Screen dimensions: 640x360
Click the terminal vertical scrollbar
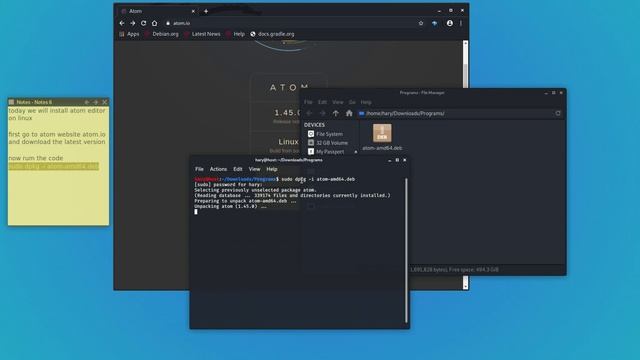click(x=406, y=251)
